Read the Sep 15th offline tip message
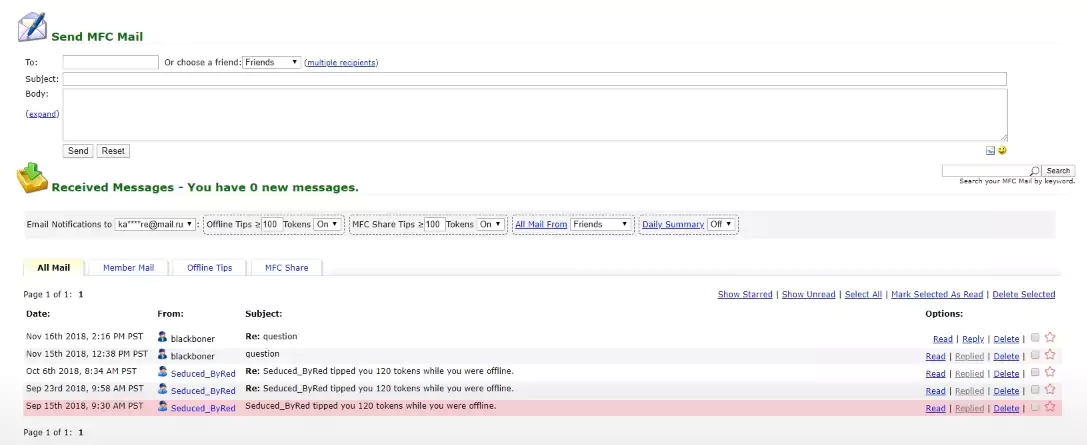 935,408
